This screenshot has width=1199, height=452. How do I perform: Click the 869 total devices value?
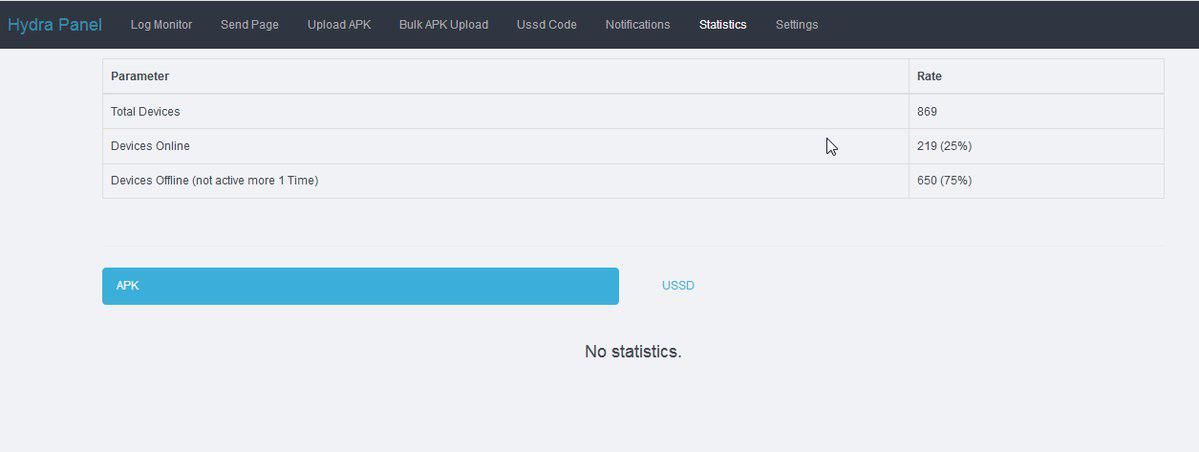pyautogui.click(x=927, y=111)
